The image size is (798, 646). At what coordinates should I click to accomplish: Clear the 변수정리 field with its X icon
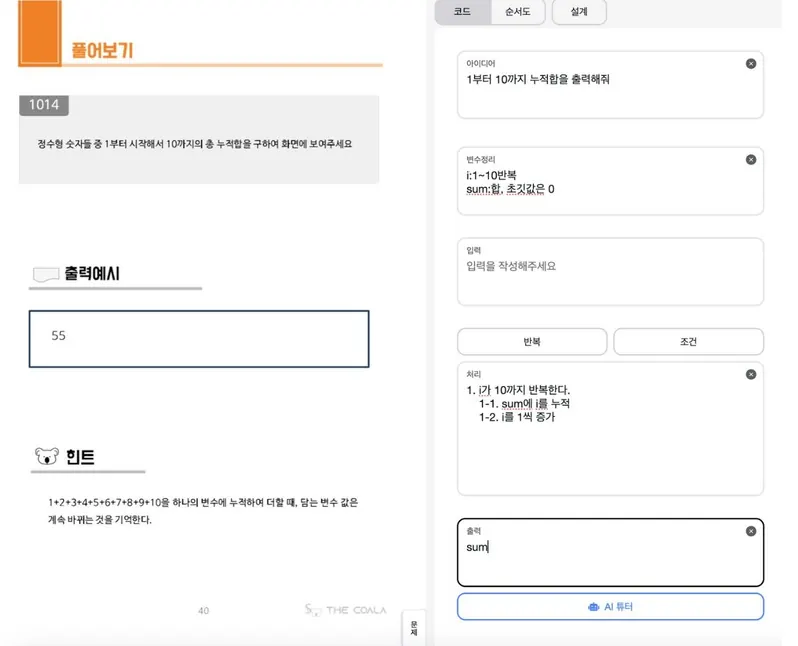click(x=751, y=160)
